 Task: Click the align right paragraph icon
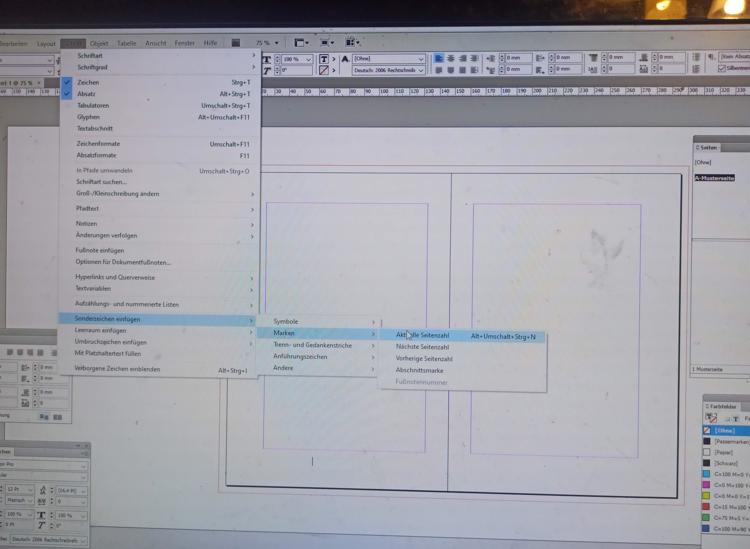click(462, 58)
